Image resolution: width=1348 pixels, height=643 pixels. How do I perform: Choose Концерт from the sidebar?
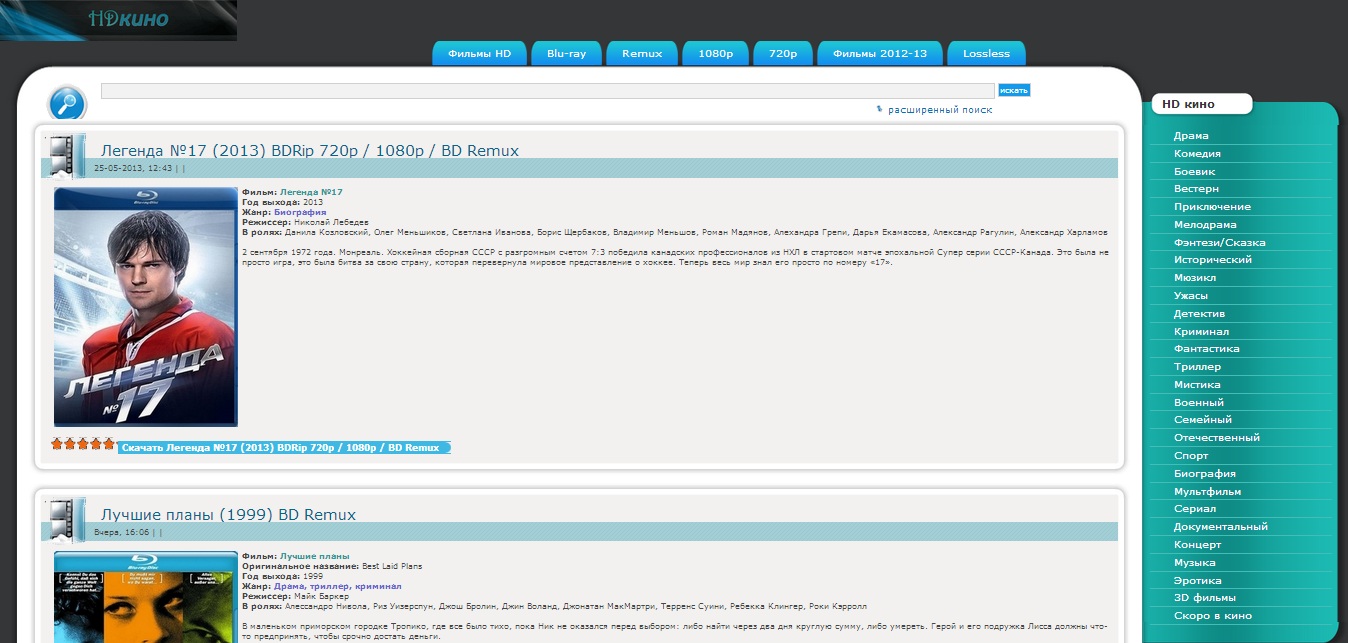point(1197,545)
